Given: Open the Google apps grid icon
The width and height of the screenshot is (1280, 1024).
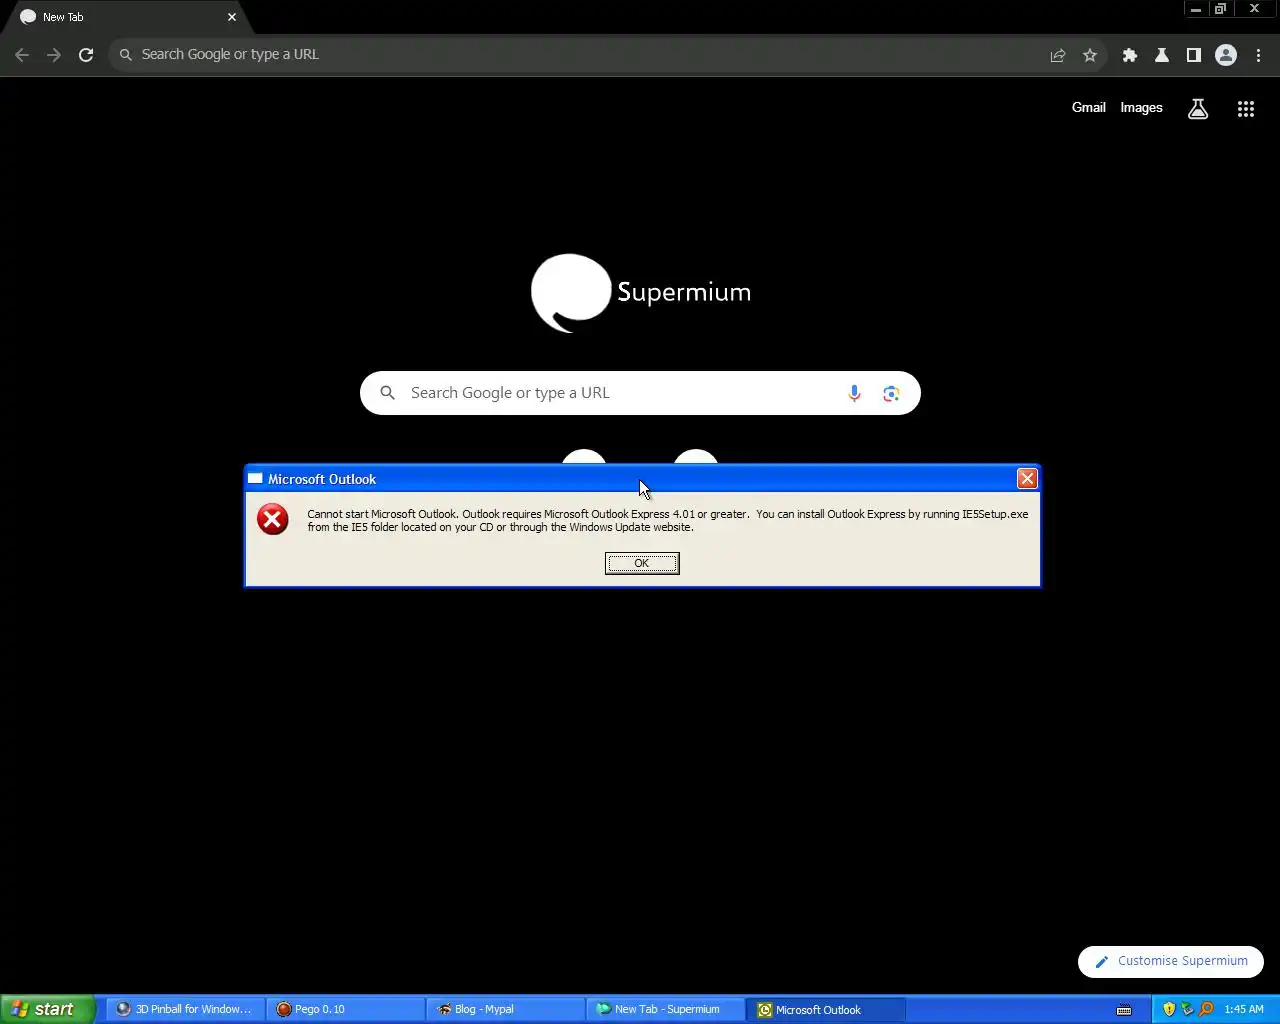Looking at the screenshot, I should [1246, 109].
